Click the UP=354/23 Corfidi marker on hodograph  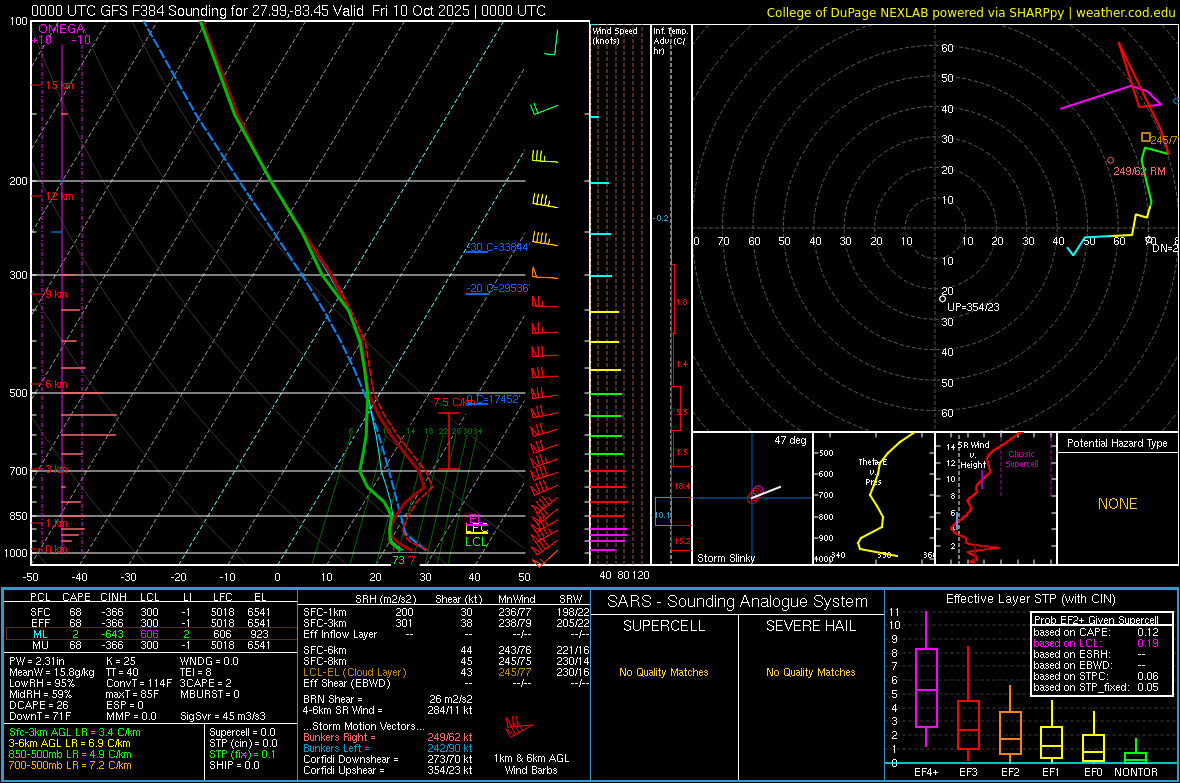(942, 299)
